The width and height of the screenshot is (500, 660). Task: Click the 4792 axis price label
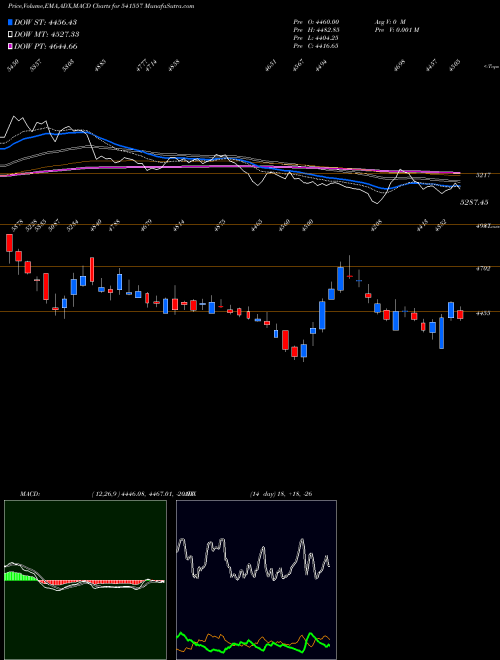coord(482,268)
